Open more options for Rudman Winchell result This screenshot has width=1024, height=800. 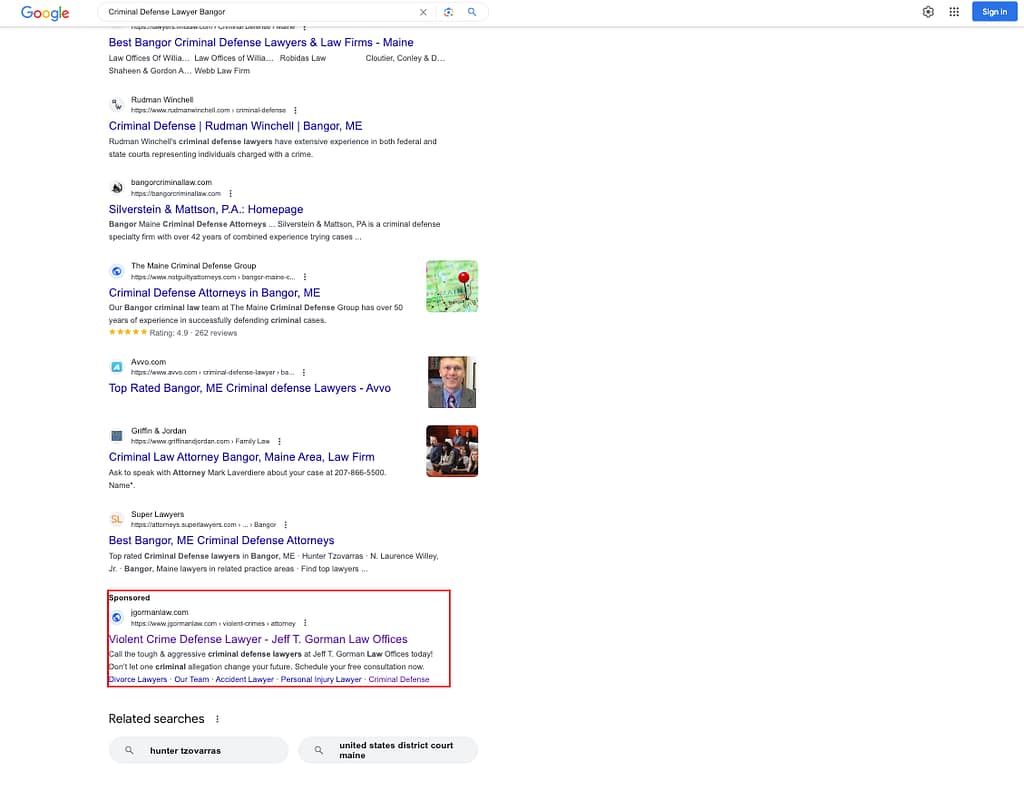(295, 110)
